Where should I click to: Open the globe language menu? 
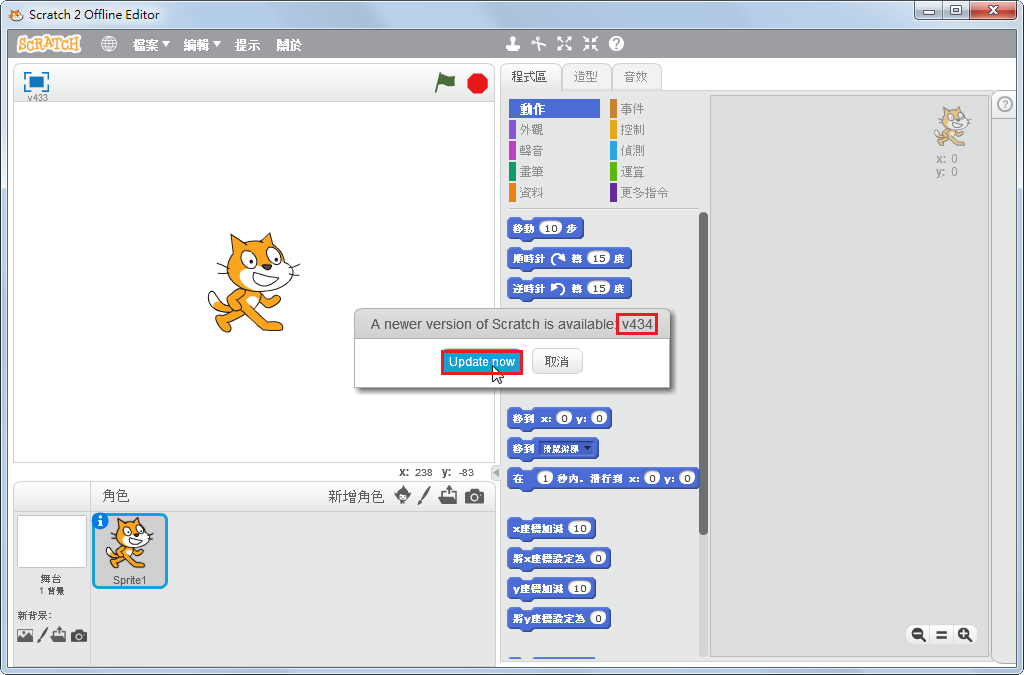click(109, 44)
